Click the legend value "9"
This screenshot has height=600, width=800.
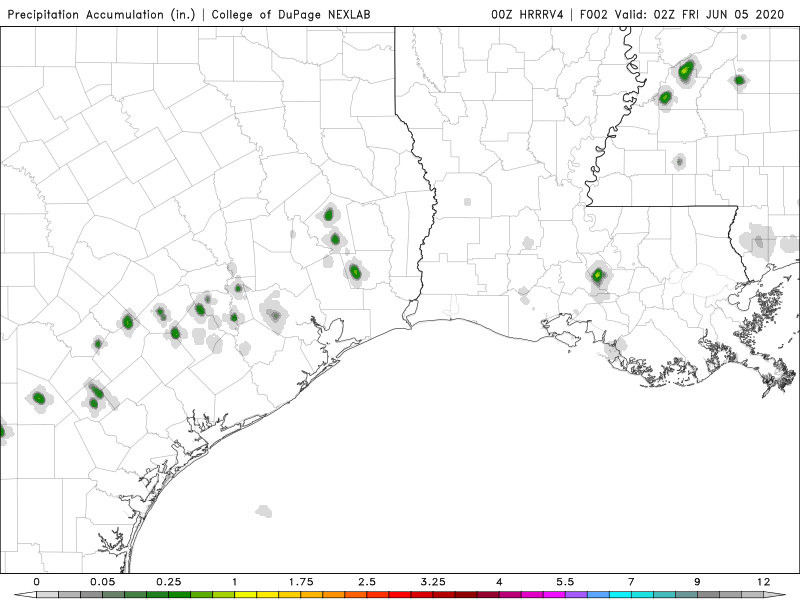pyautogui.click(x=697, y=582)
